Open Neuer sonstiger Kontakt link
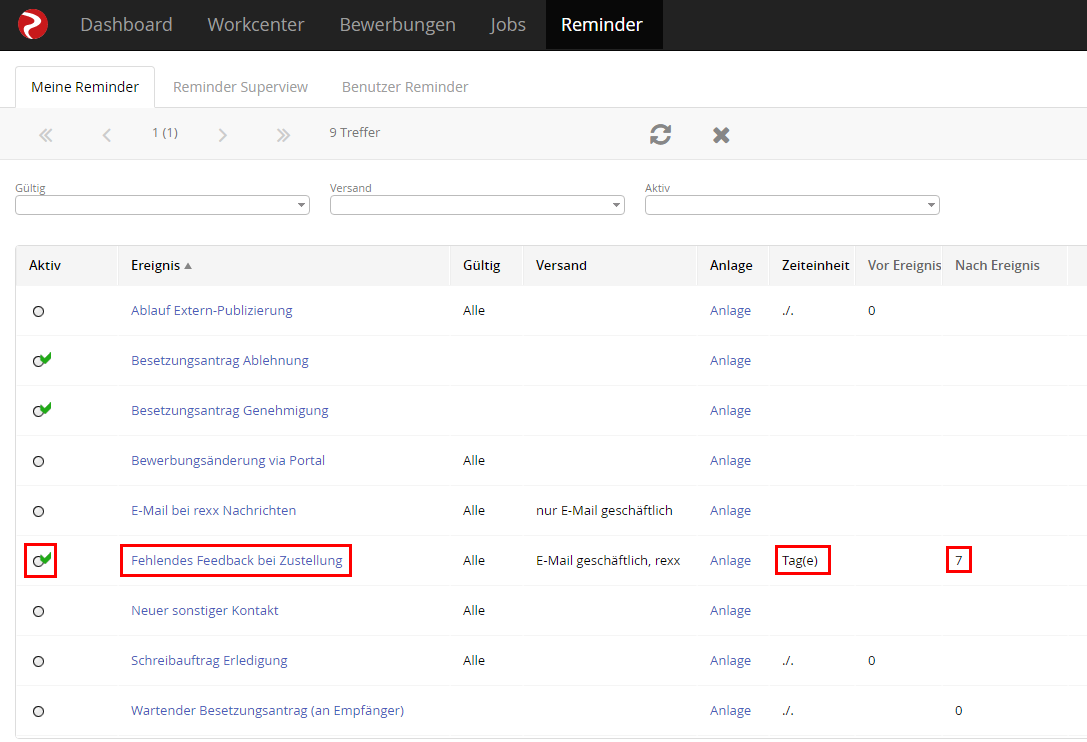This screenshot has height=742, width=1087. pyautogui.click(x=205, y=610)
